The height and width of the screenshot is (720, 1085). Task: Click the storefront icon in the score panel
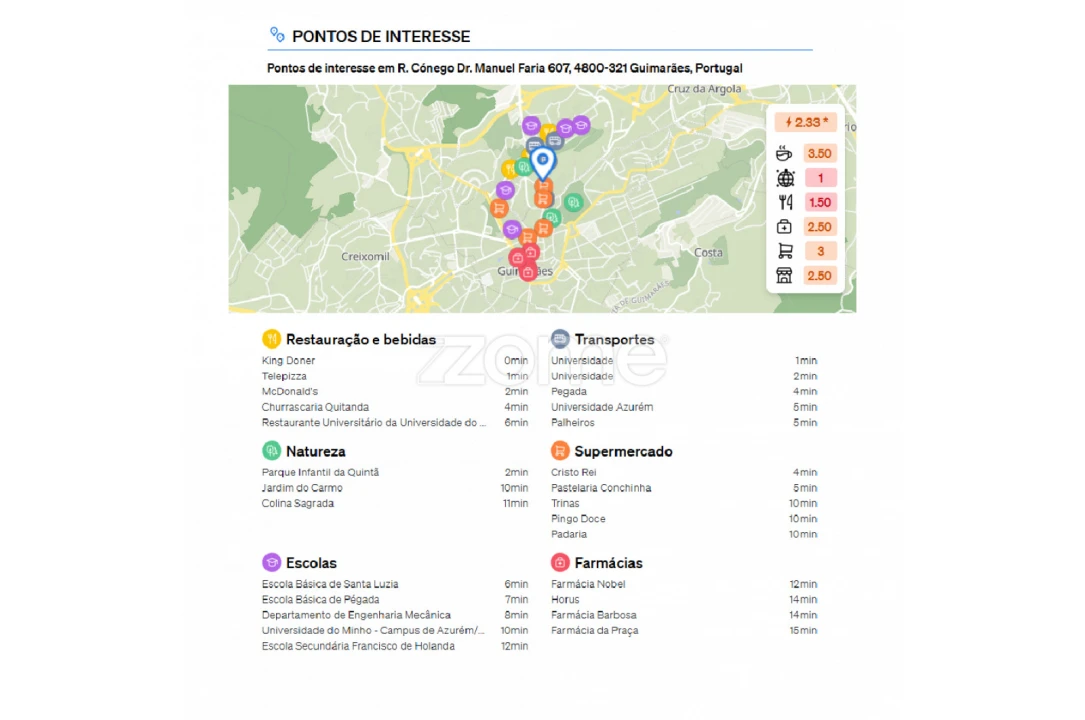point(785,276)
